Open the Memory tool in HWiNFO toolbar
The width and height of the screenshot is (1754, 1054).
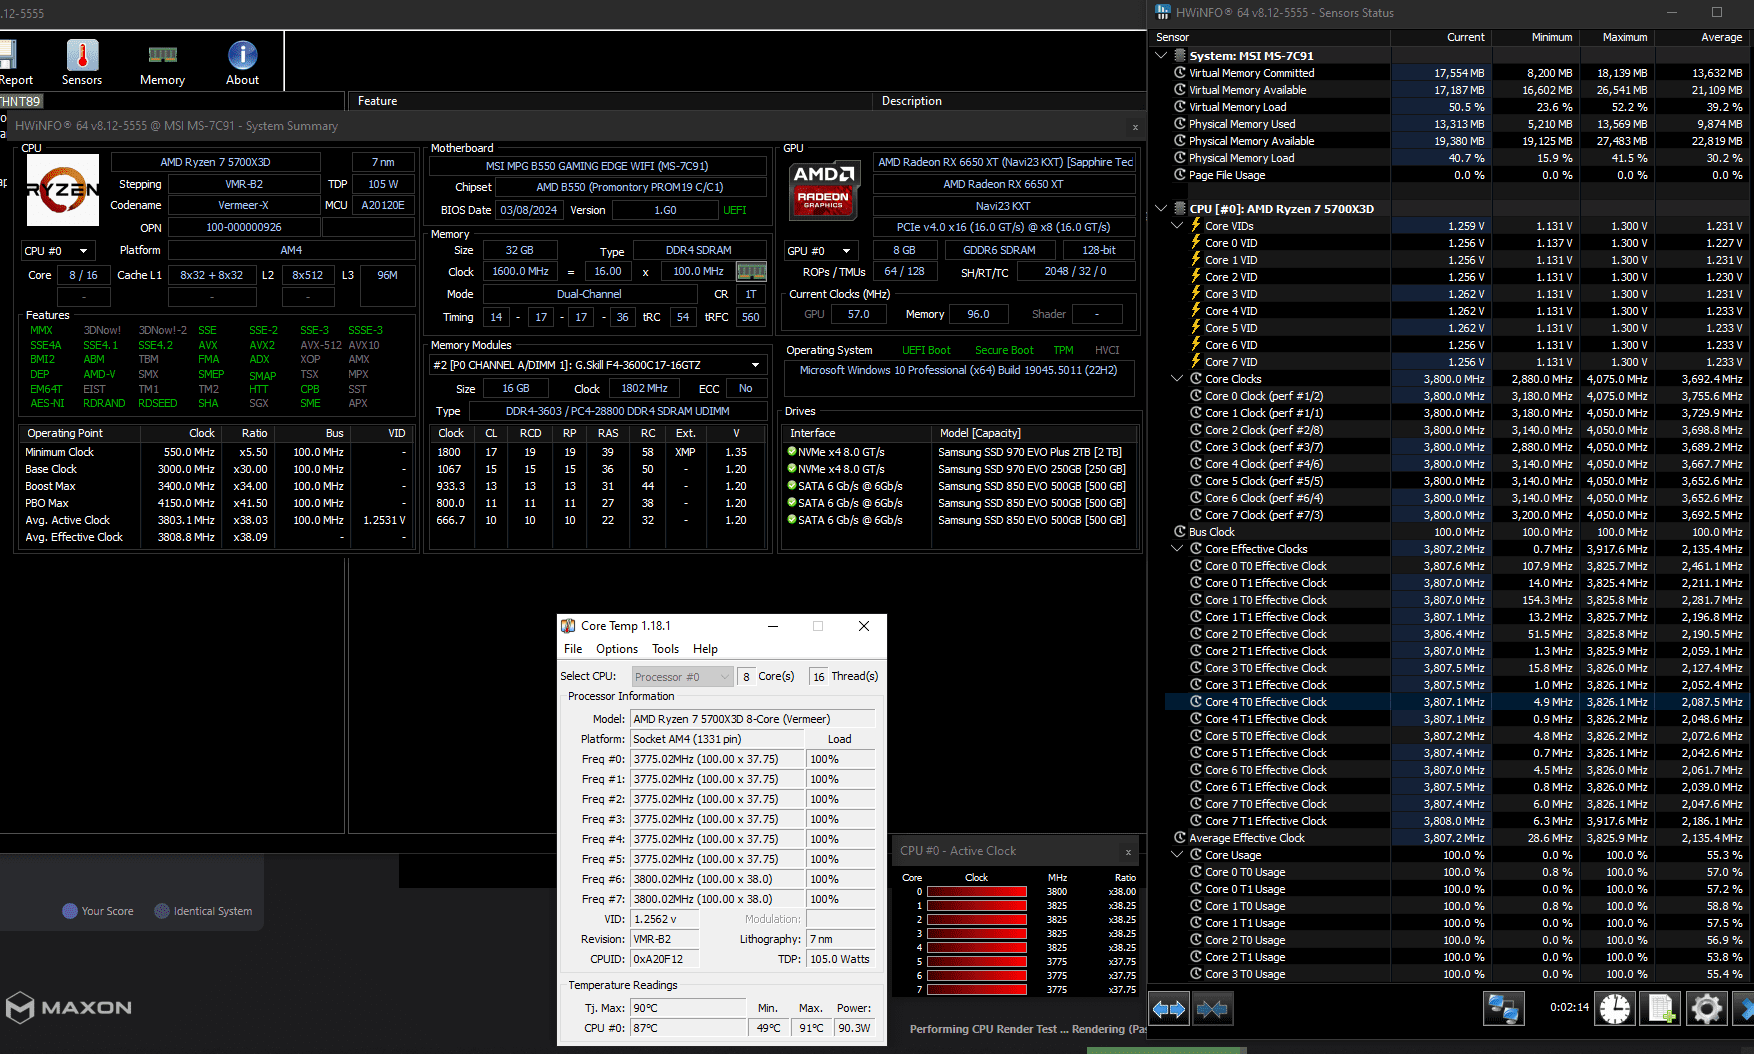click(x=162, y=62)
